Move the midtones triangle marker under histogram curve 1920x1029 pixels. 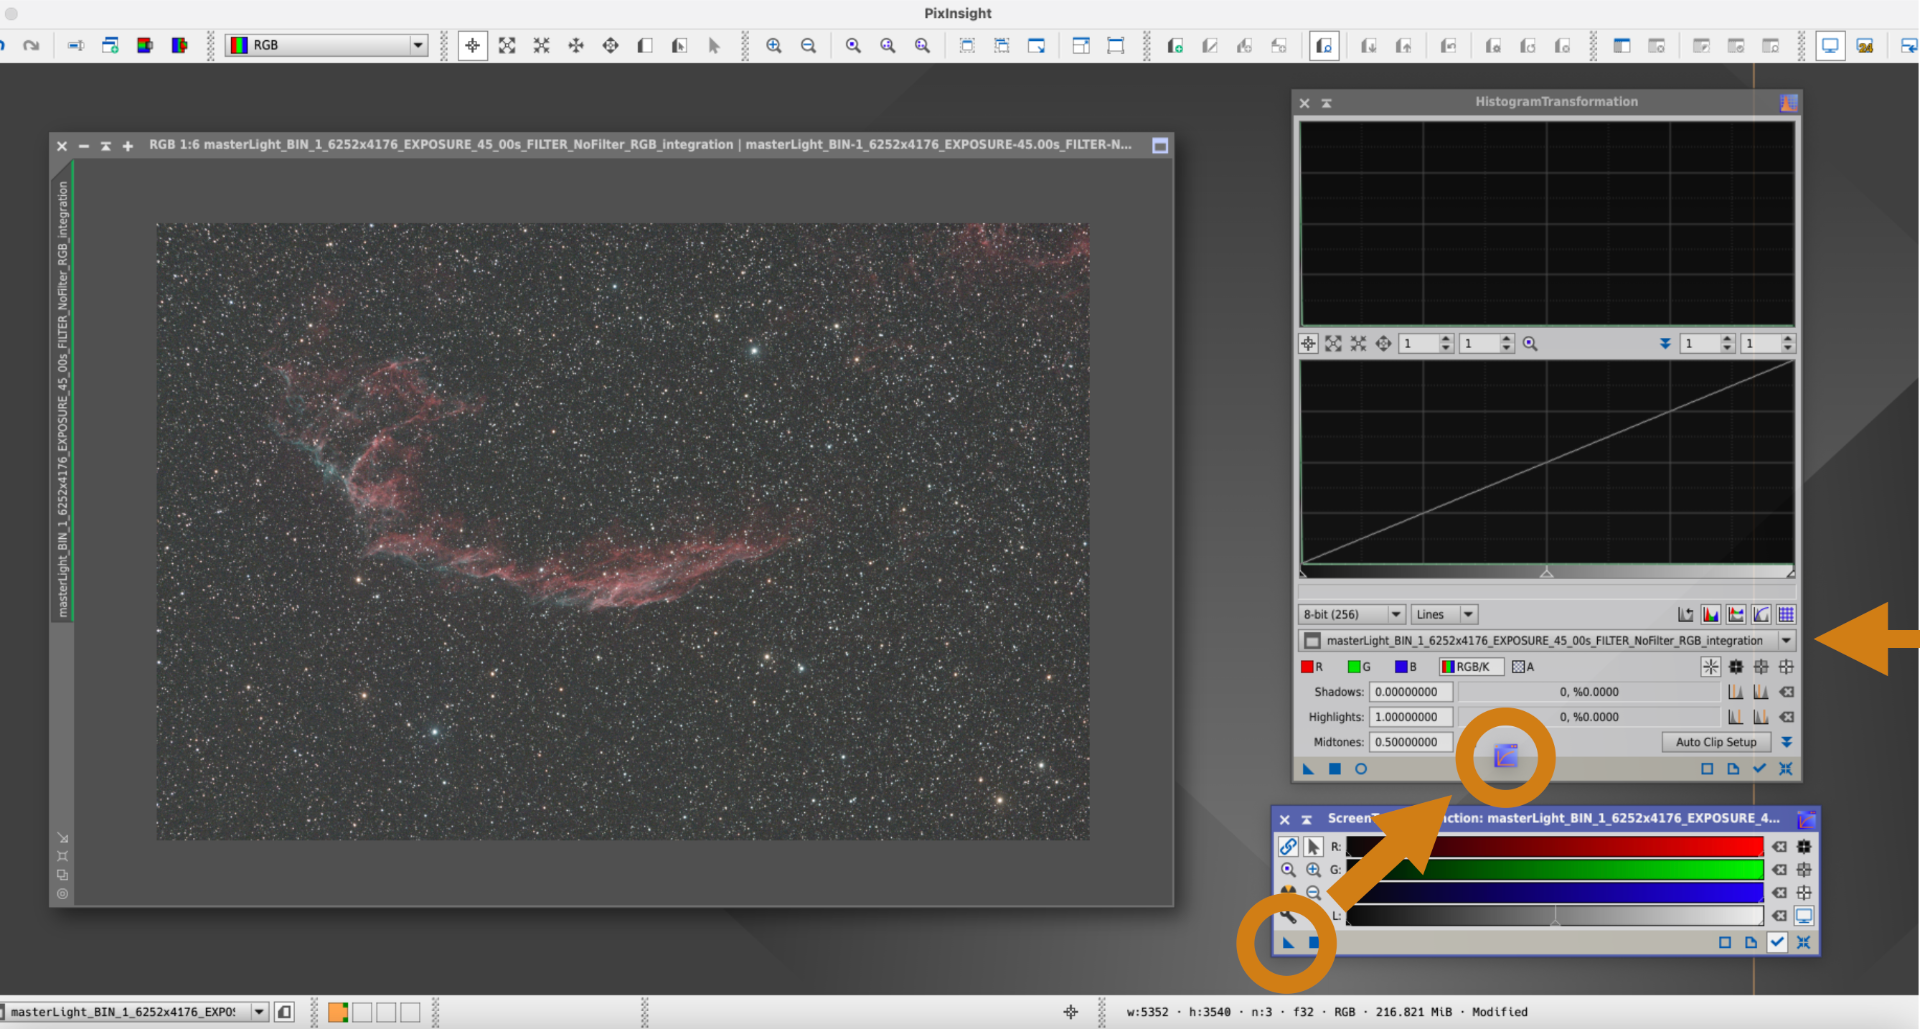point(1546,572)
